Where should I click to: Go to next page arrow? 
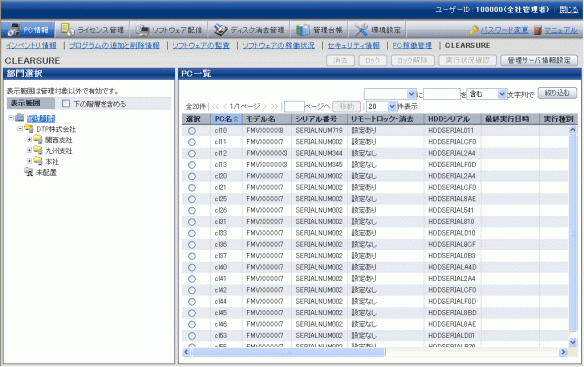click(x=265, y=107)
